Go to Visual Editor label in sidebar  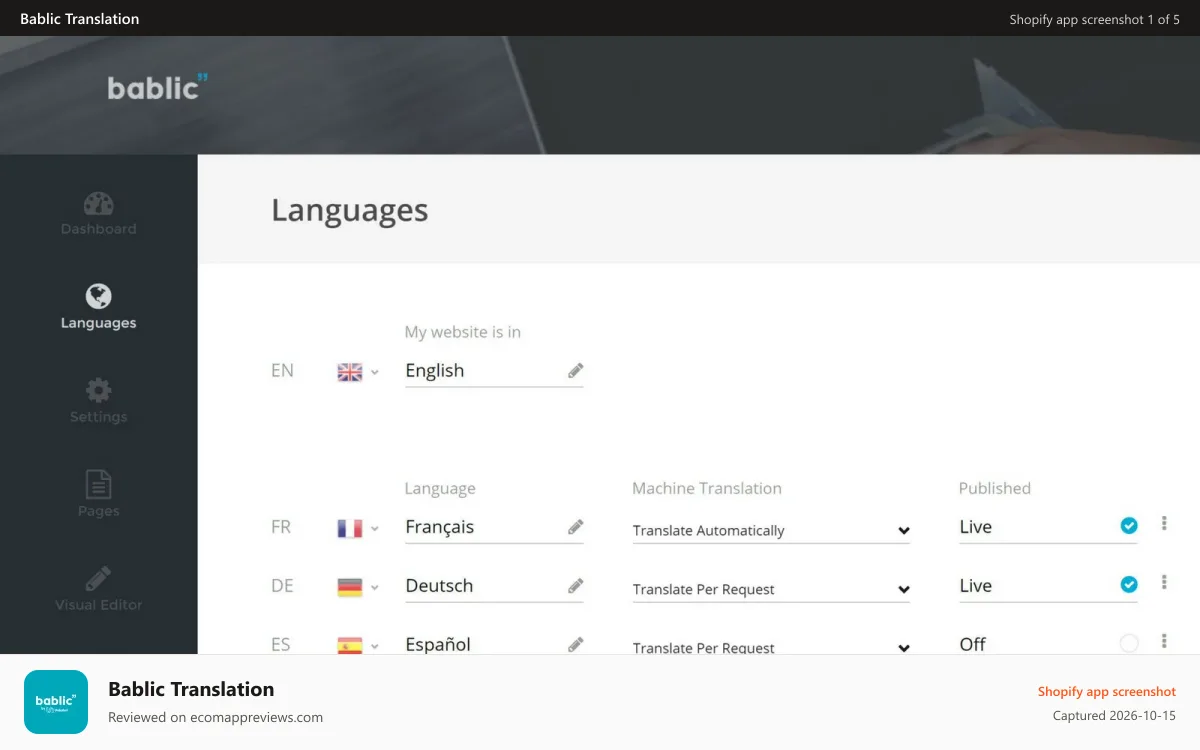pyautogui.click(x=98, y=605)
